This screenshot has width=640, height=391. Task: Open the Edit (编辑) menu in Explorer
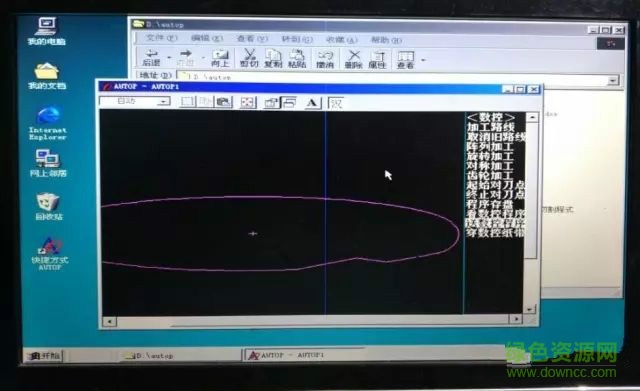tap(207, 38)
